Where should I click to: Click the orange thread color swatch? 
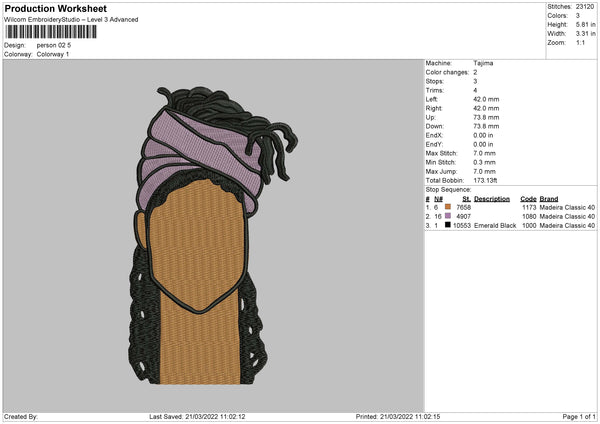[448, 207]
